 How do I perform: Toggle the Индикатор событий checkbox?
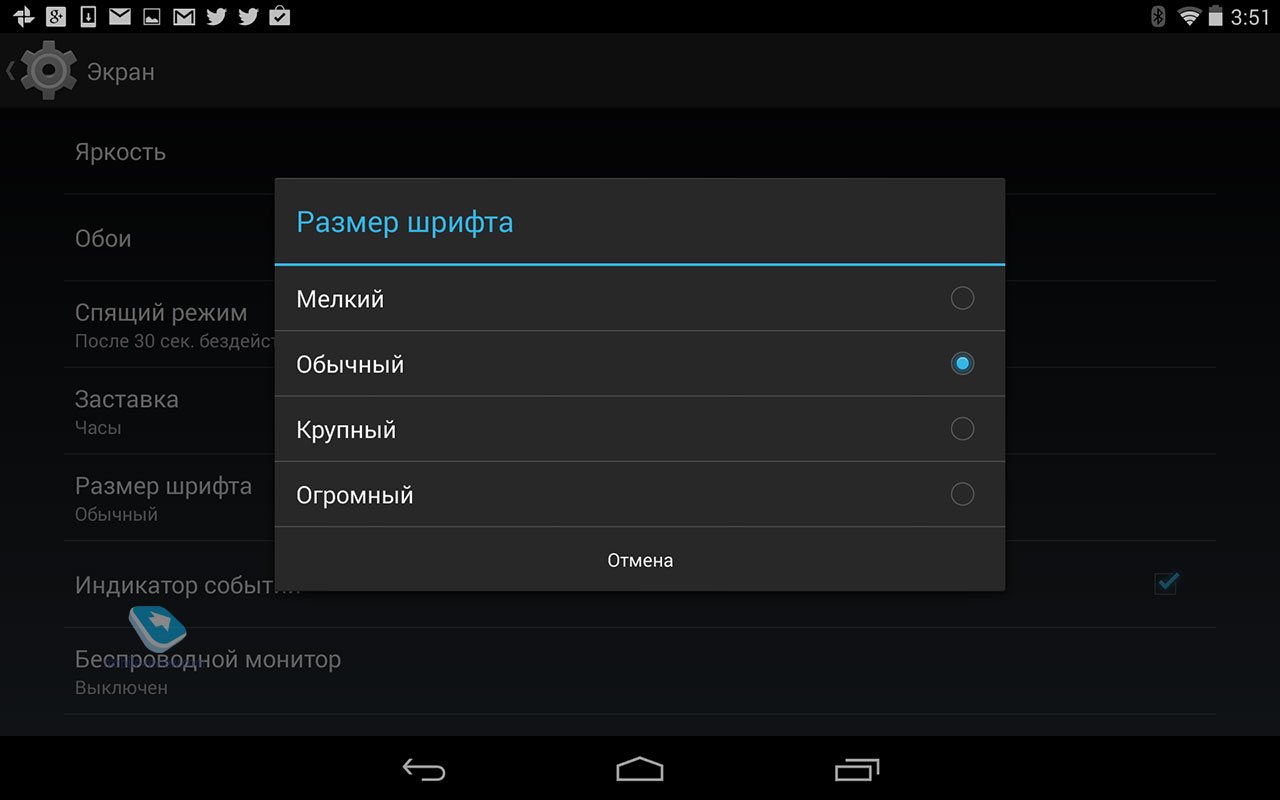1166,583
